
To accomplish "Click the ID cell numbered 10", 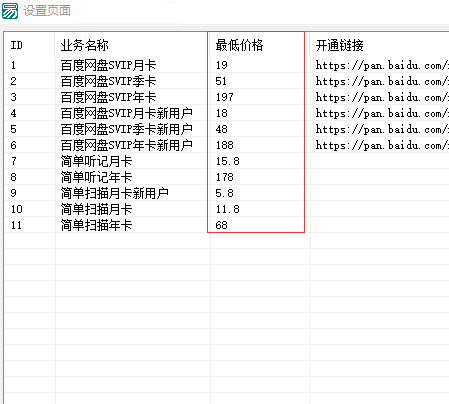I will point(30,209).
